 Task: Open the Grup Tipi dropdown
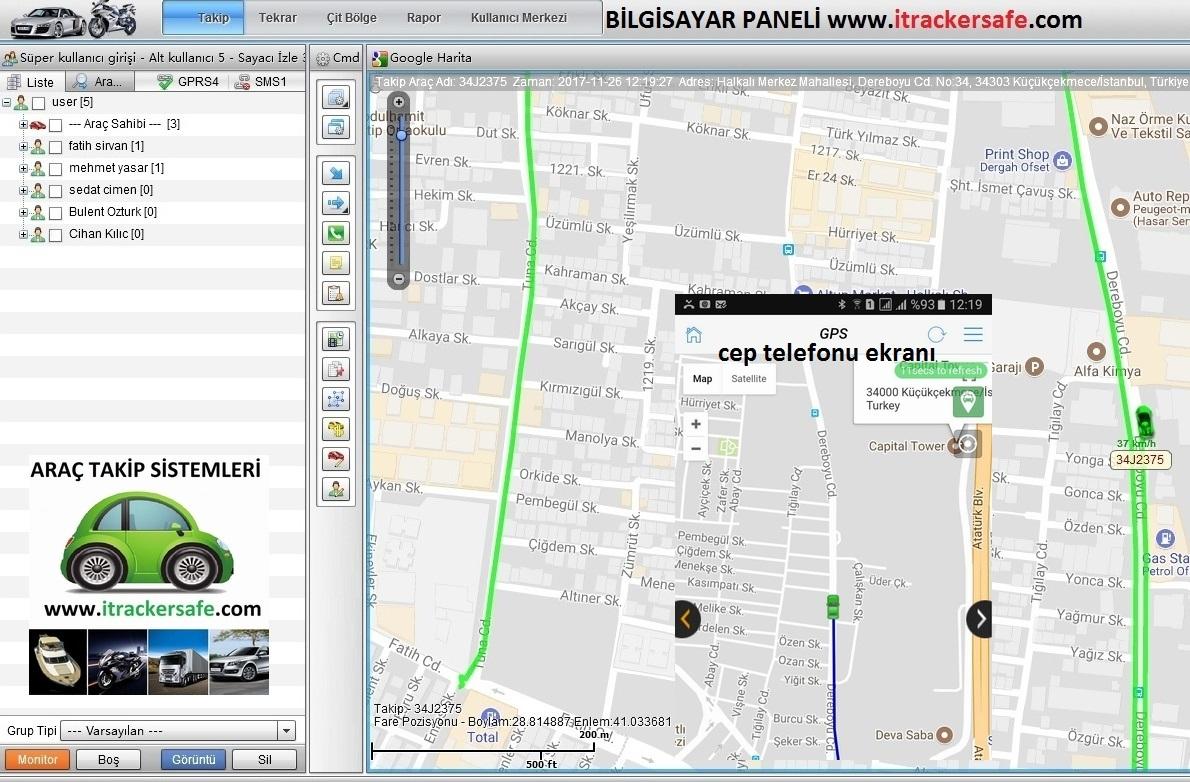[286, 731]
